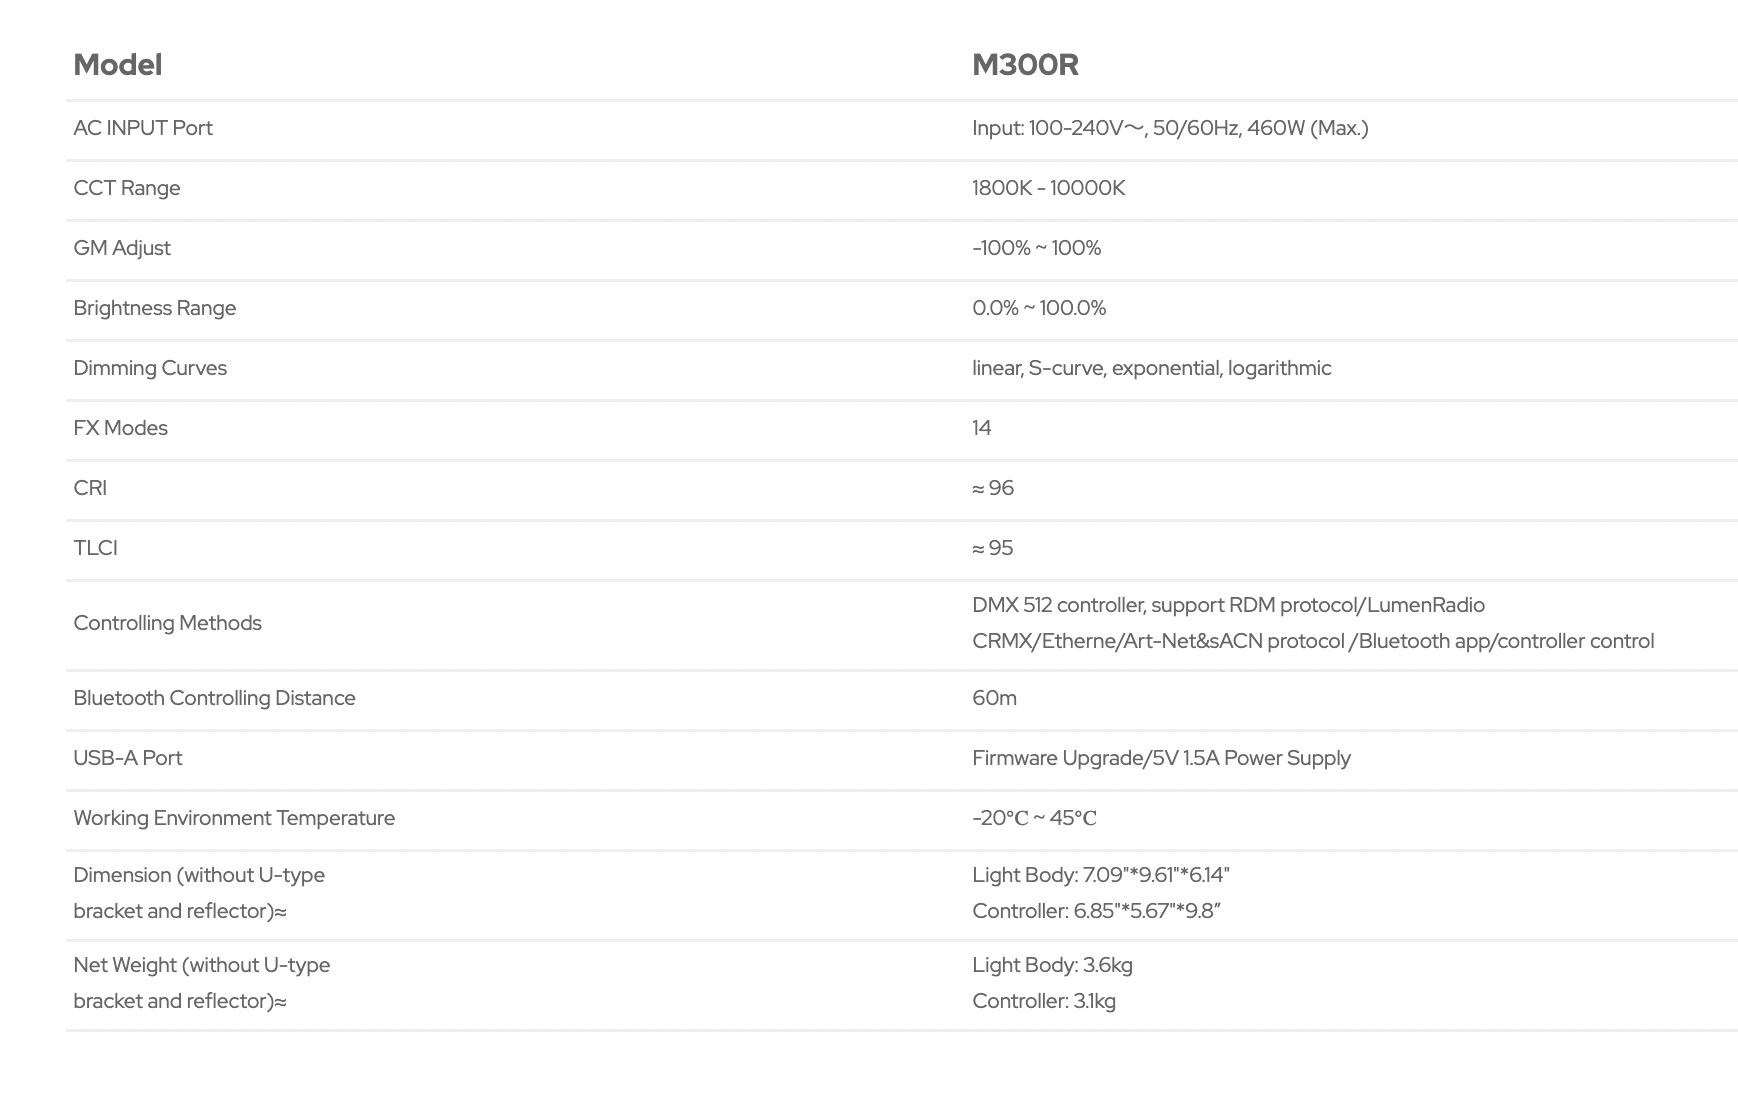Click the CCT Range row label
The width and height of the screenshot is (1738, 1116).
pyautogui.click(x=127, y=188)
